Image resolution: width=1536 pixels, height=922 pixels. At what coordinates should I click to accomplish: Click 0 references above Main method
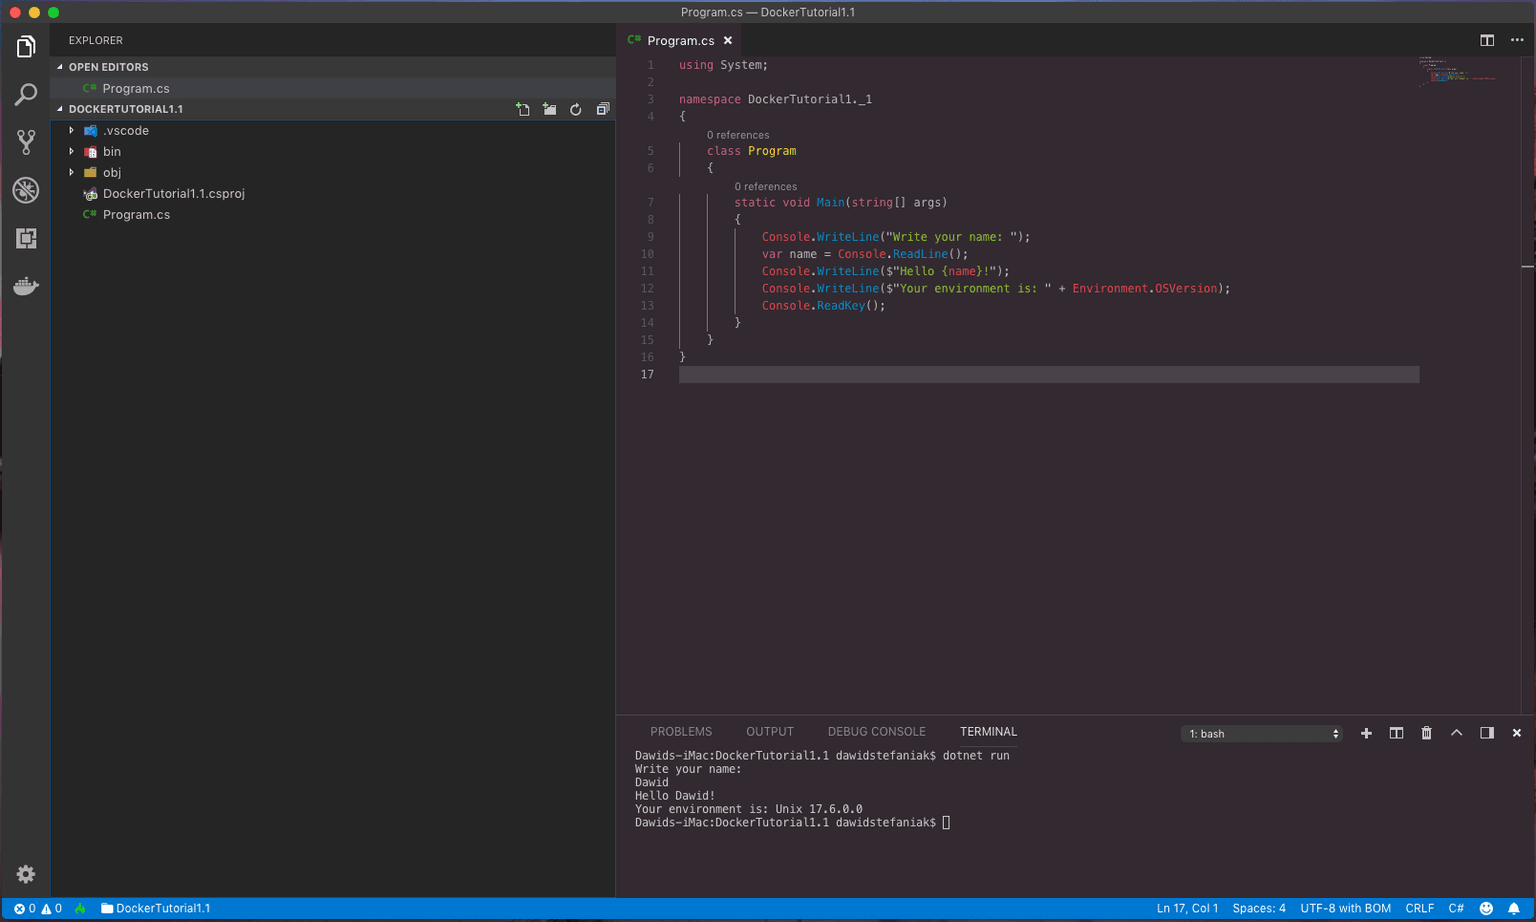click(765, 187)
